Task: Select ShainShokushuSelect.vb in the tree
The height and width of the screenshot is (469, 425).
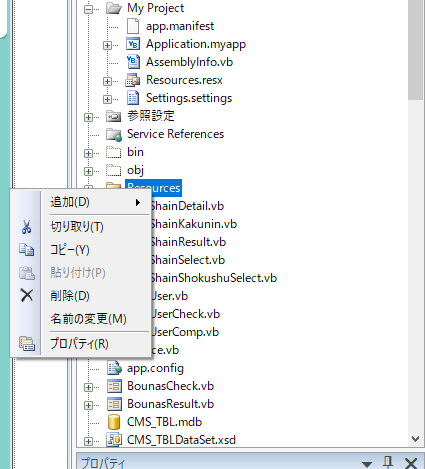Action: click(x=213, y=278)
